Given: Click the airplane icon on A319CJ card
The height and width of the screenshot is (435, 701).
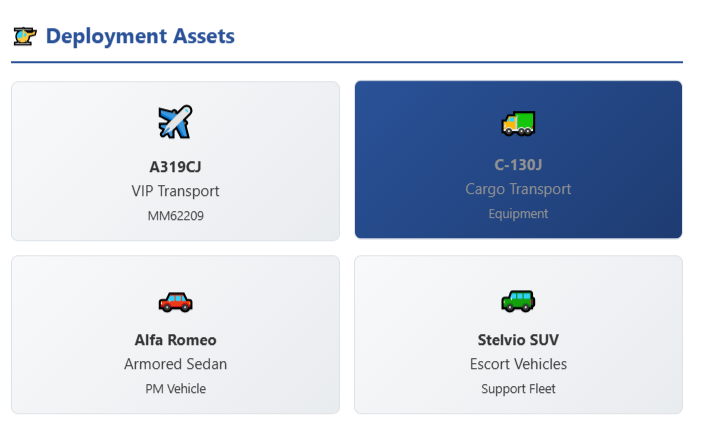Looking at the screenshot, I should pos(175,122).
